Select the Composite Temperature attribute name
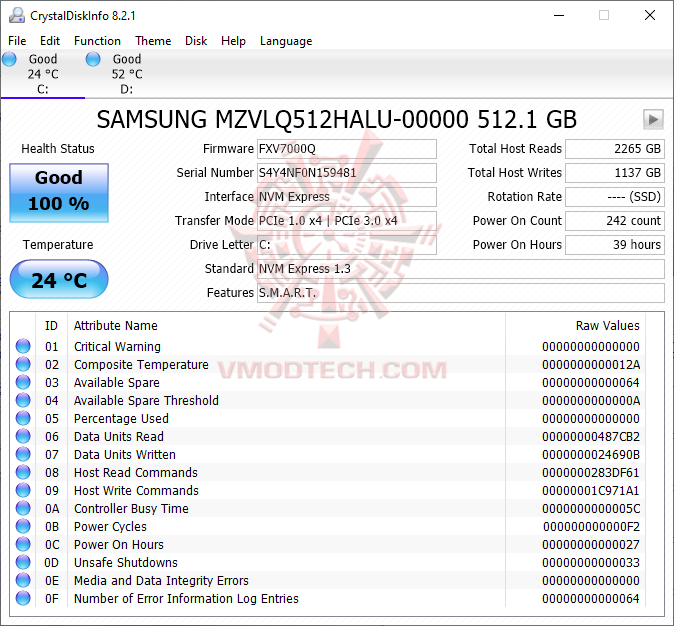Image resolution: width=674 pixels, height=626 pixels. point(141,365)
